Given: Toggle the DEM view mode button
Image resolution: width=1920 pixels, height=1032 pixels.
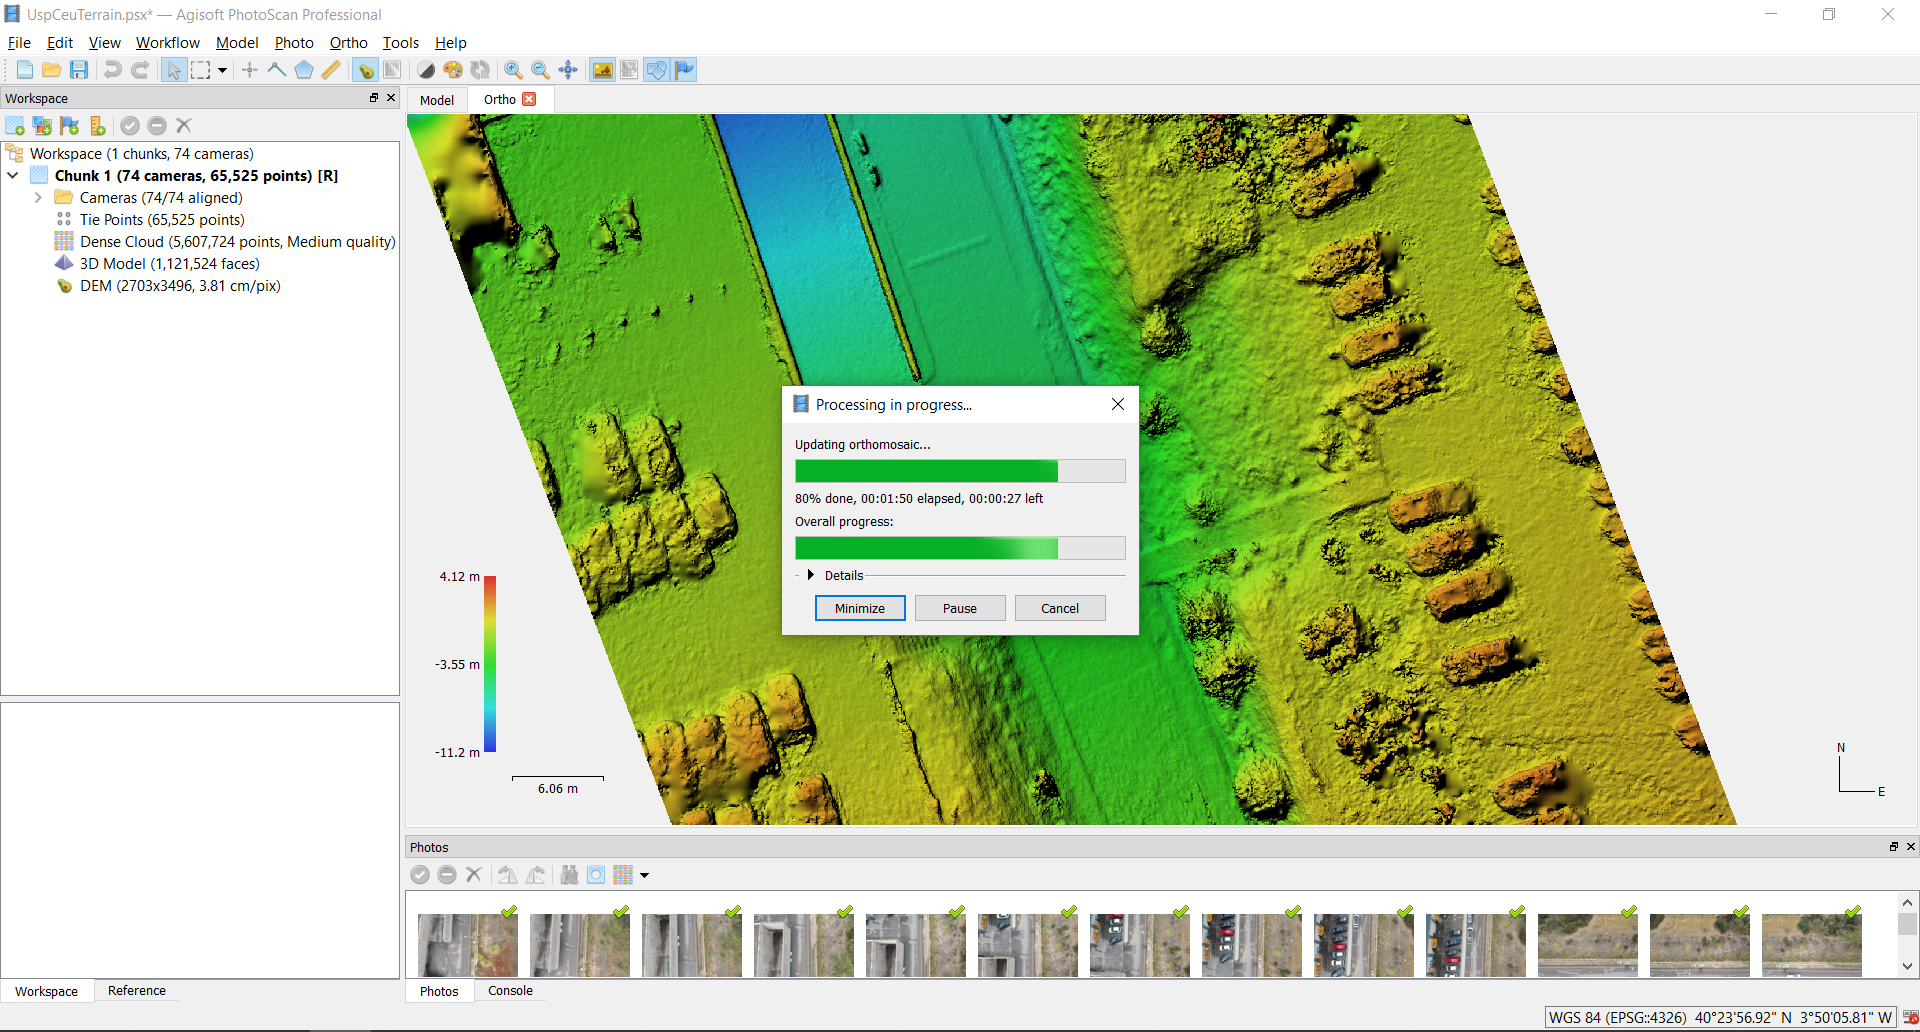Looking at the screenshot, I should [365, 70].
